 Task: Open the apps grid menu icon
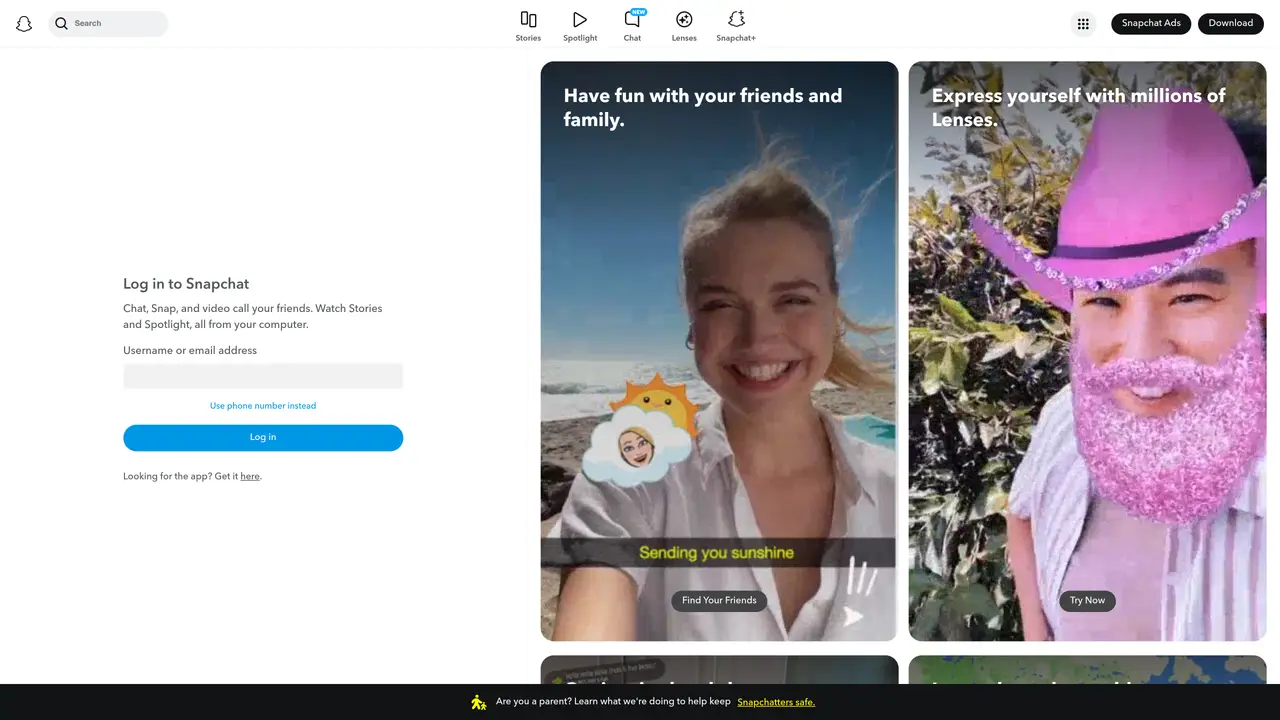pos(1083,24)
